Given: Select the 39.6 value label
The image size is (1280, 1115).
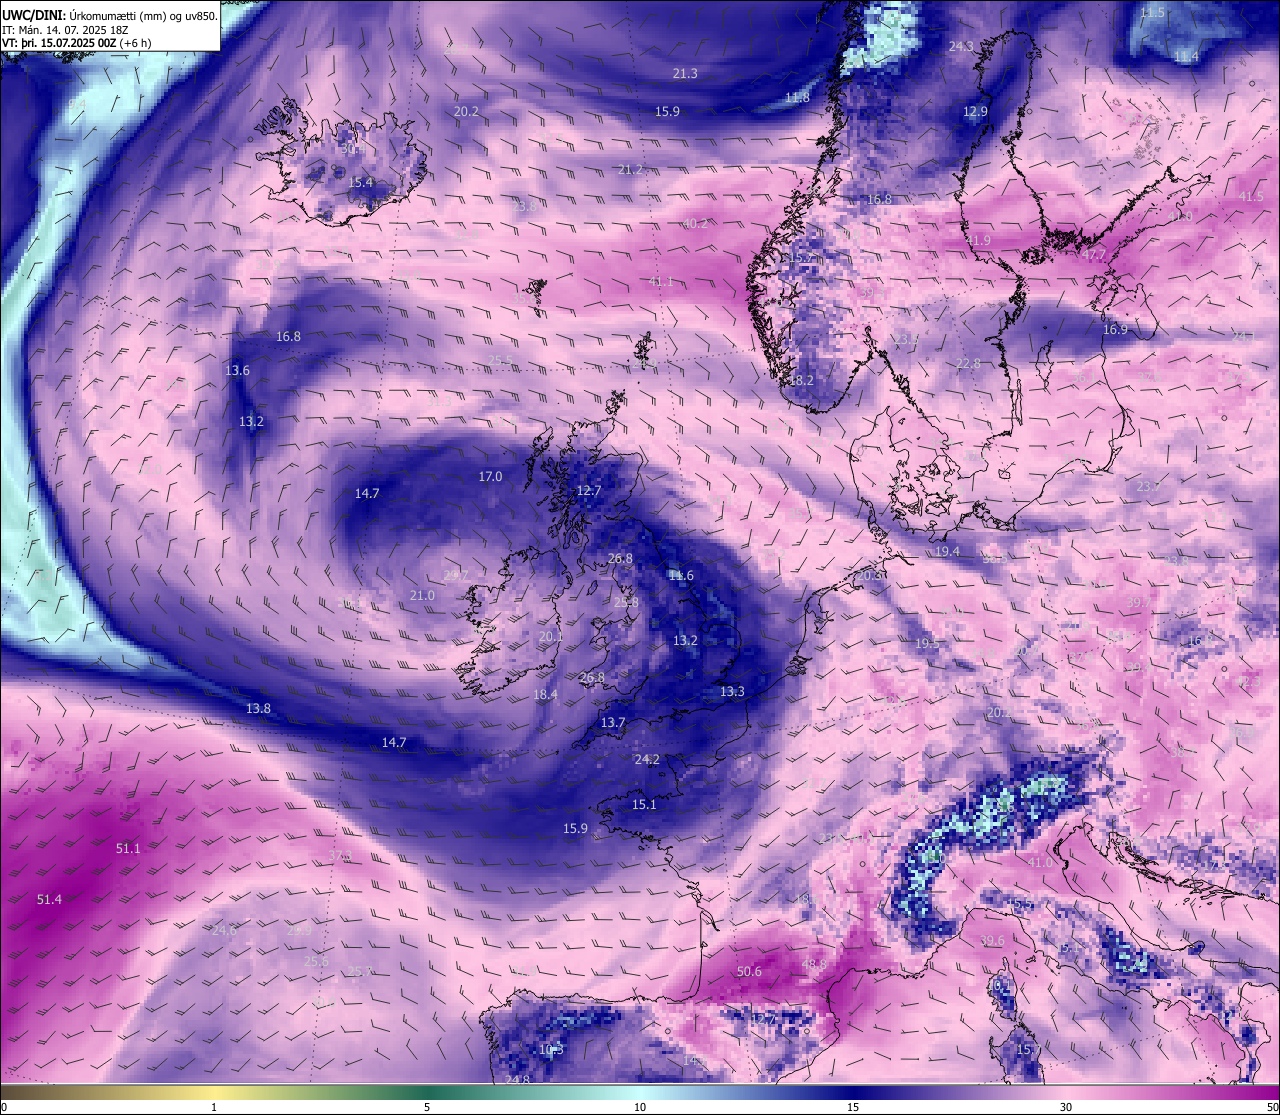Looking at the screenshot, I should (992, 941).
